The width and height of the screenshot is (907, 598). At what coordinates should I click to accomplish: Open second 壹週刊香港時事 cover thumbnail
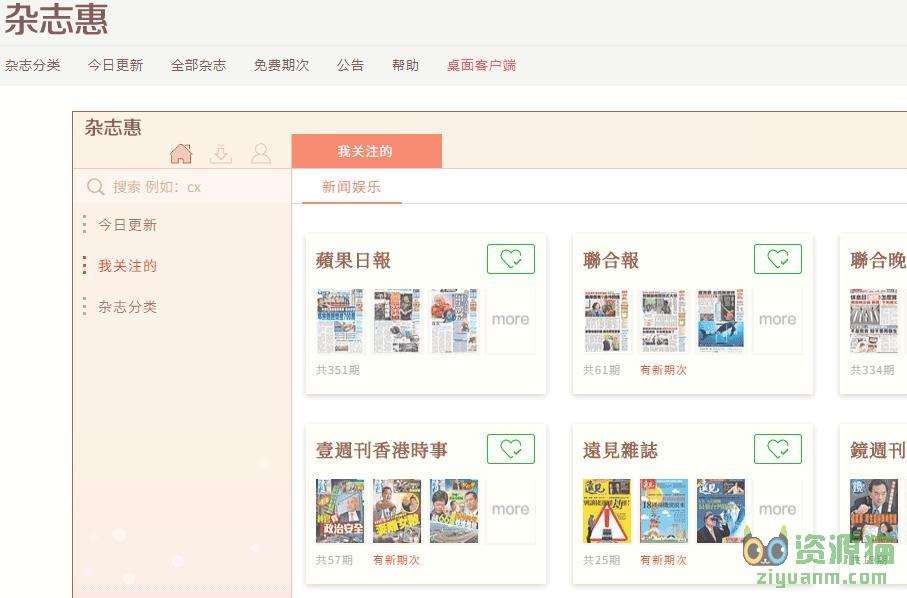point(397,511)
